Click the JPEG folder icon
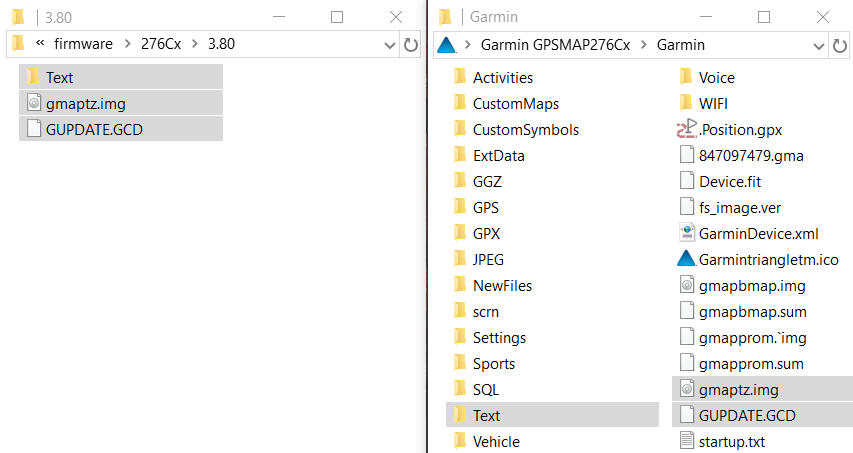 [x=460, y=259]
